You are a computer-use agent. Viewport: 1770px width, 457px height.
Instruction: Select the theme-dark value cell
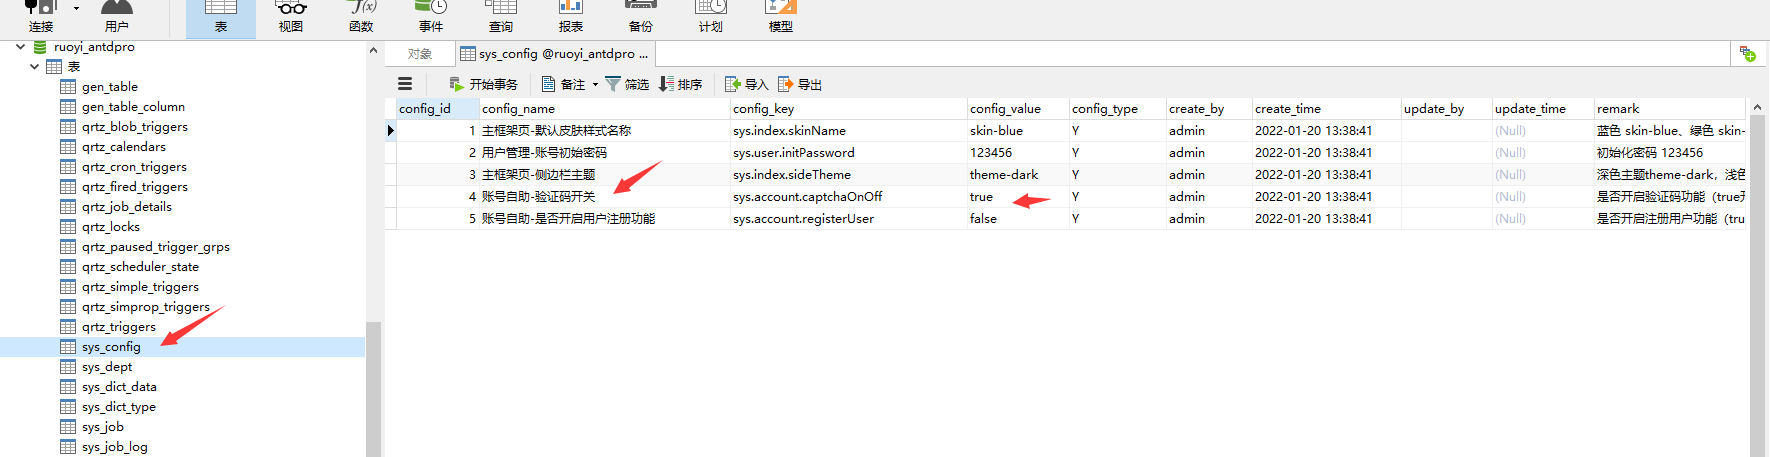click(1017, 175)
